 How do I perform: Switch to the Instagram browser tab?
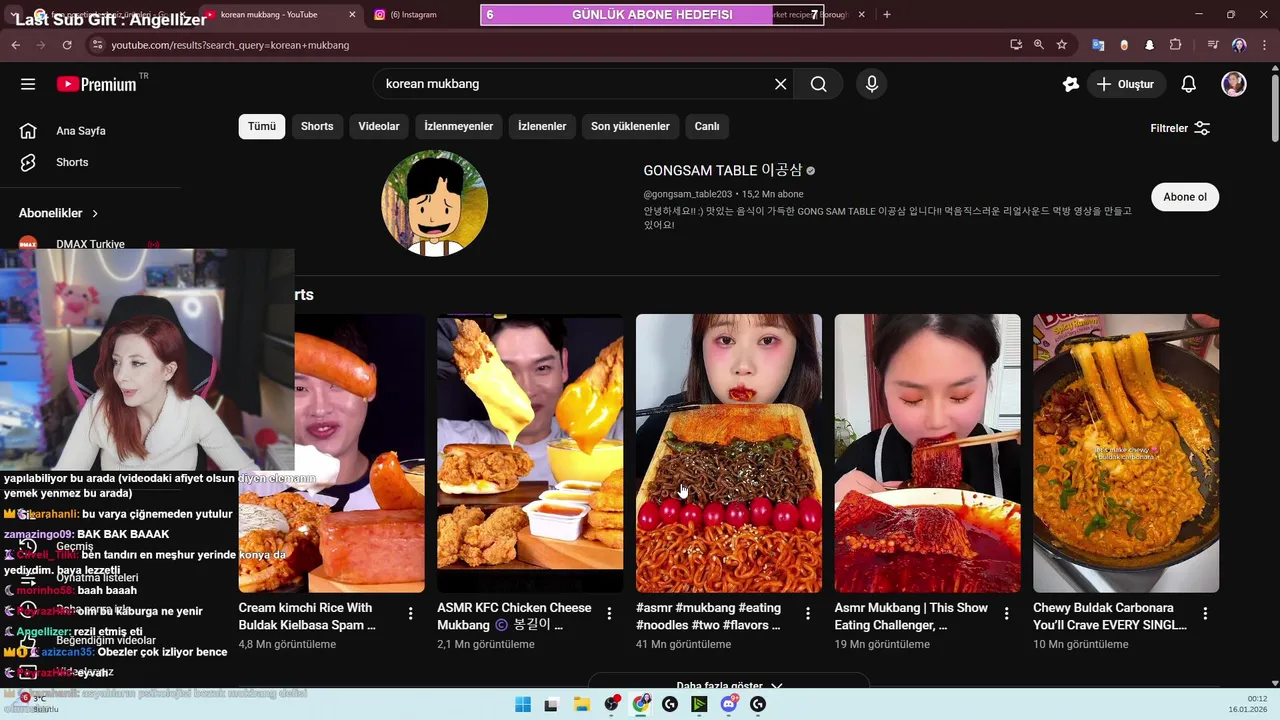tap(413, 15)
